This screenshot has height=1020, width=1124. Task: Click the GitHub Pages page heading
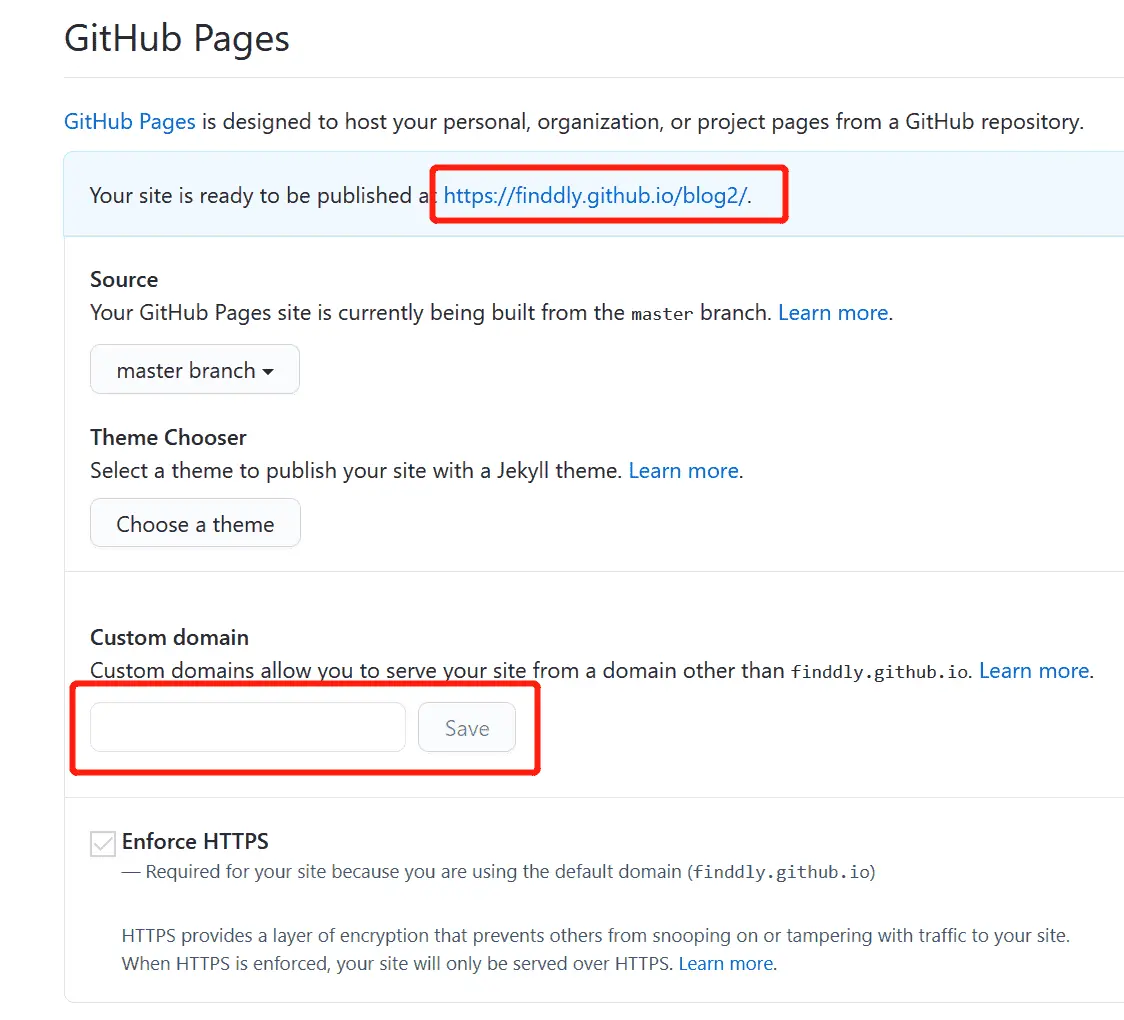pos(177,39)
